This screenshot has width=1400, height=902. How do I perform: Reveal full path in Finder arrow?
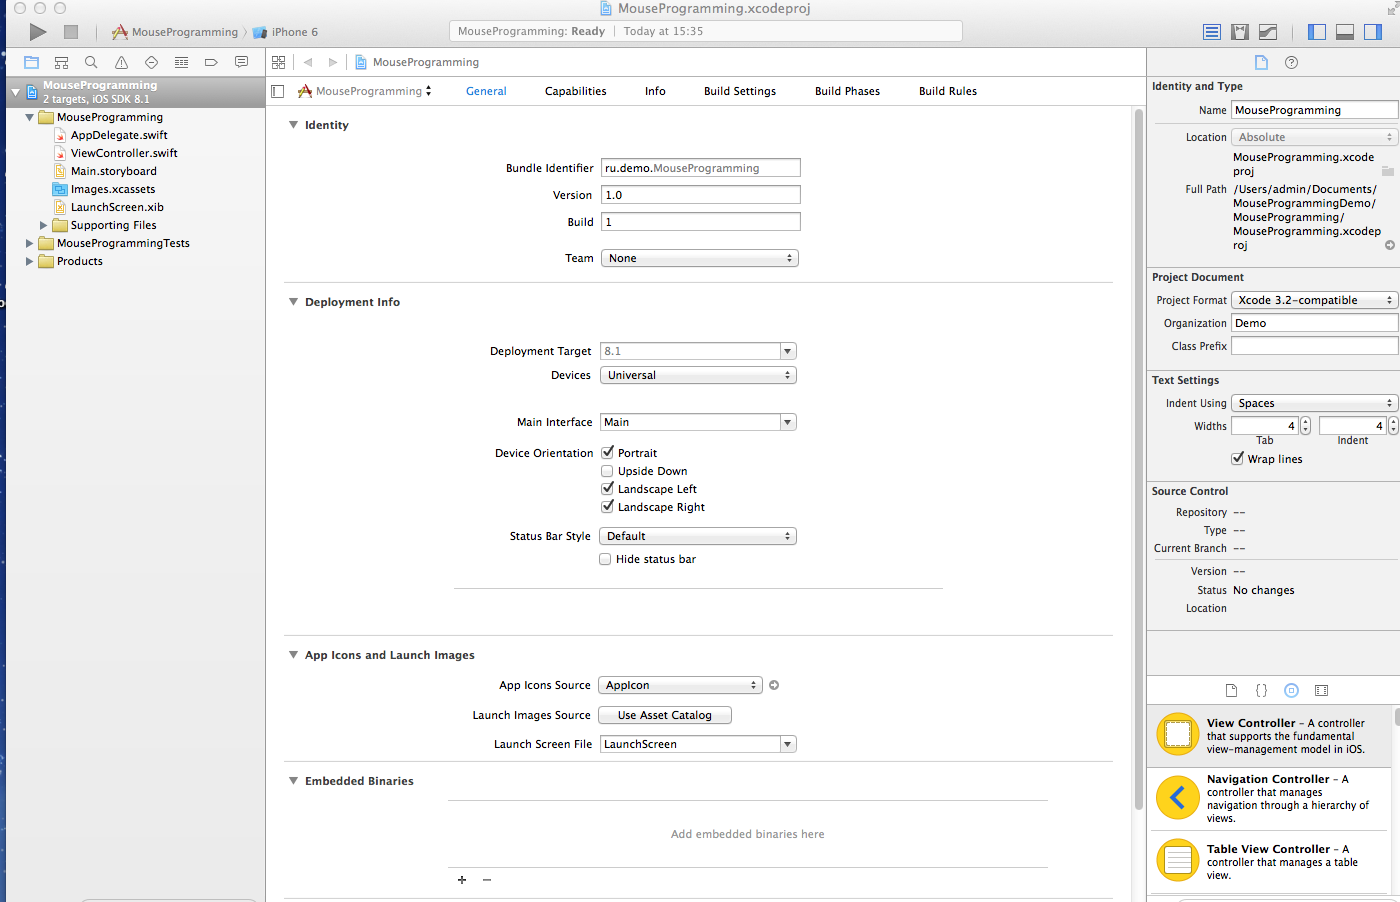(1389, 245)
